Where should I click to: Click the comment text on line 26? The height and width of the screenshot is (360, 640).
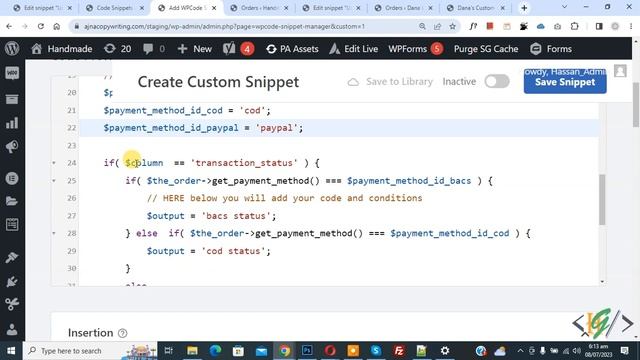click(284, 198)
